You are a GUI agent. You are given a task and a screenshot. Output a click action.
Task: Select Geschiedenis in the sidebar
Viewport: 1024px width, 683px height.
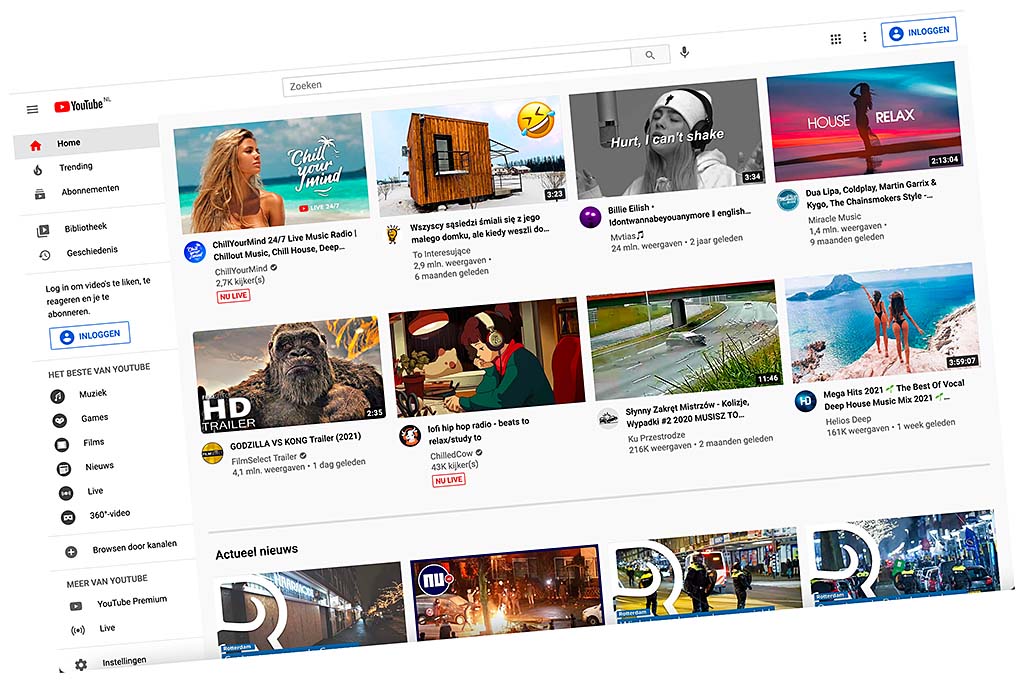[x=93, y=251]
